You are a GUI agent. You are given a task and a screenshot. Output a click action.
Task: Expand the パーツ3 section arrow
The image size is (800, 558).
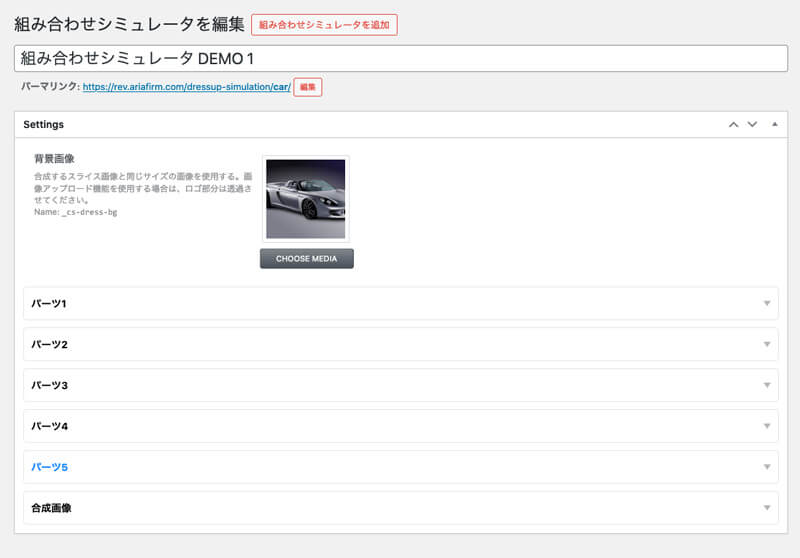pos(767,385)
